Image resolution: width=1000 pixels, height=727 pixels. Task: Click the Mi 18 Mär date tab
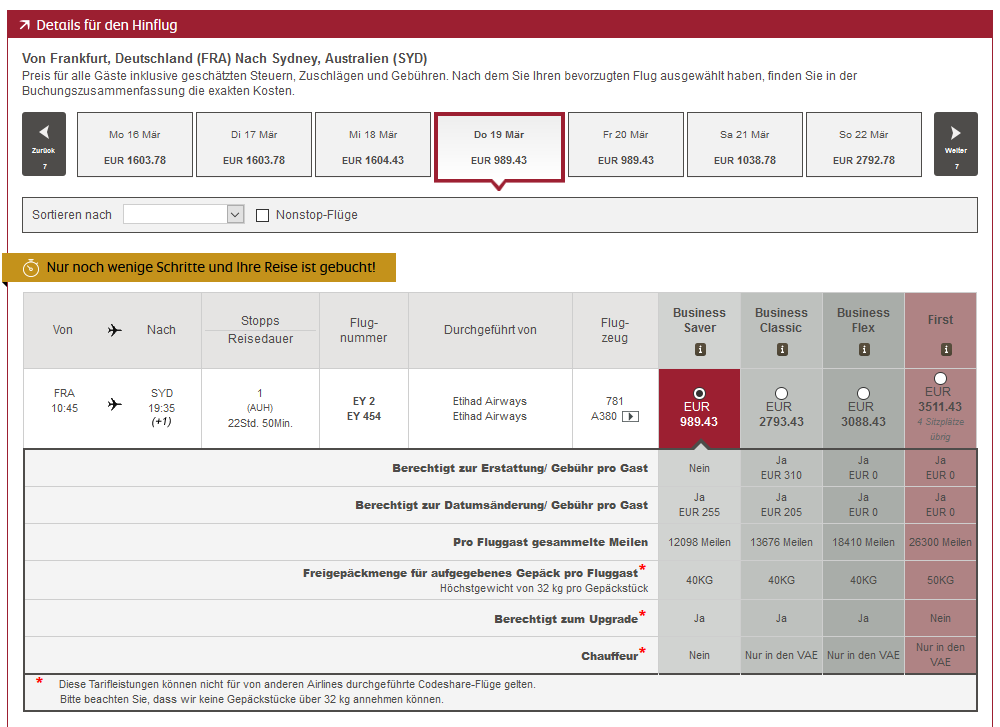pos(373,146)
